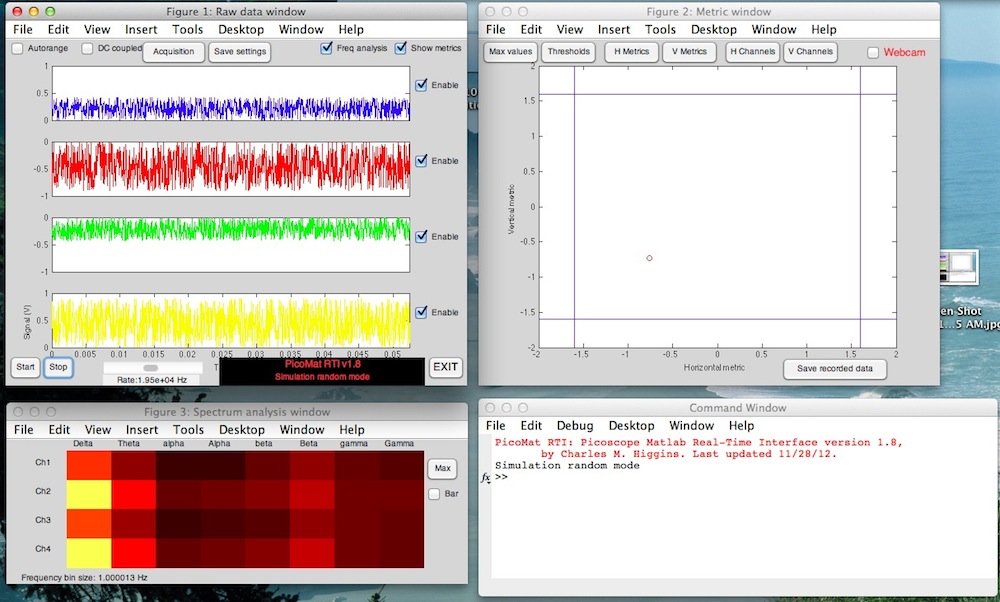Enable the DC coupled checkbox
Screen dimensions: 1000x602
pyautogui.click(x=88, y=48)
